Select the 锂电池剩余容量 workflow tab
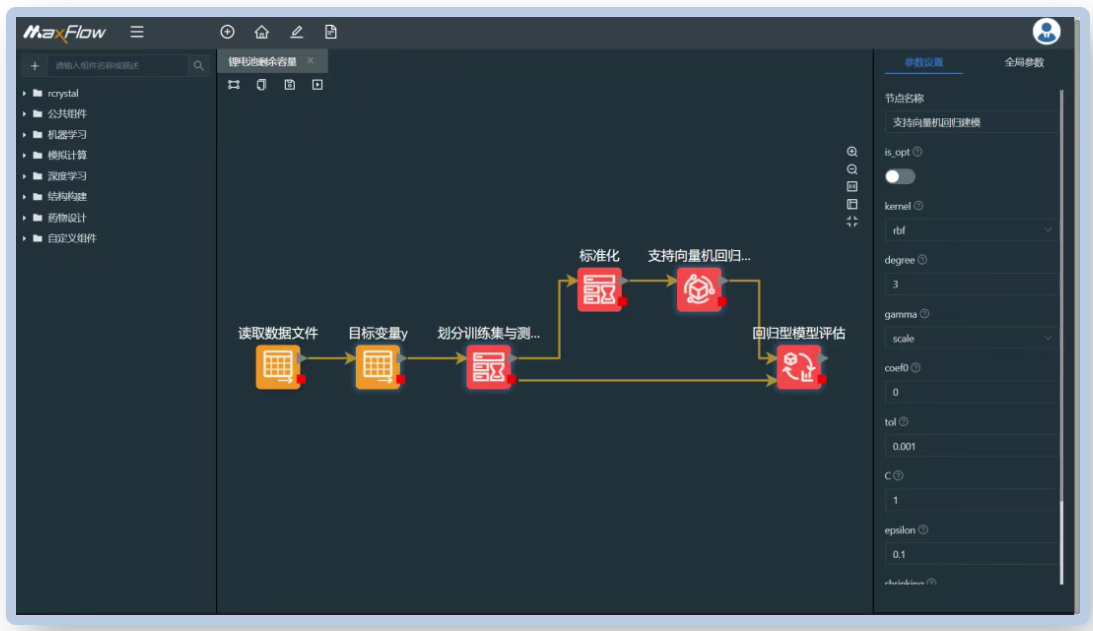This screenshot has width=1093, height=631. (x=262, y=62)
